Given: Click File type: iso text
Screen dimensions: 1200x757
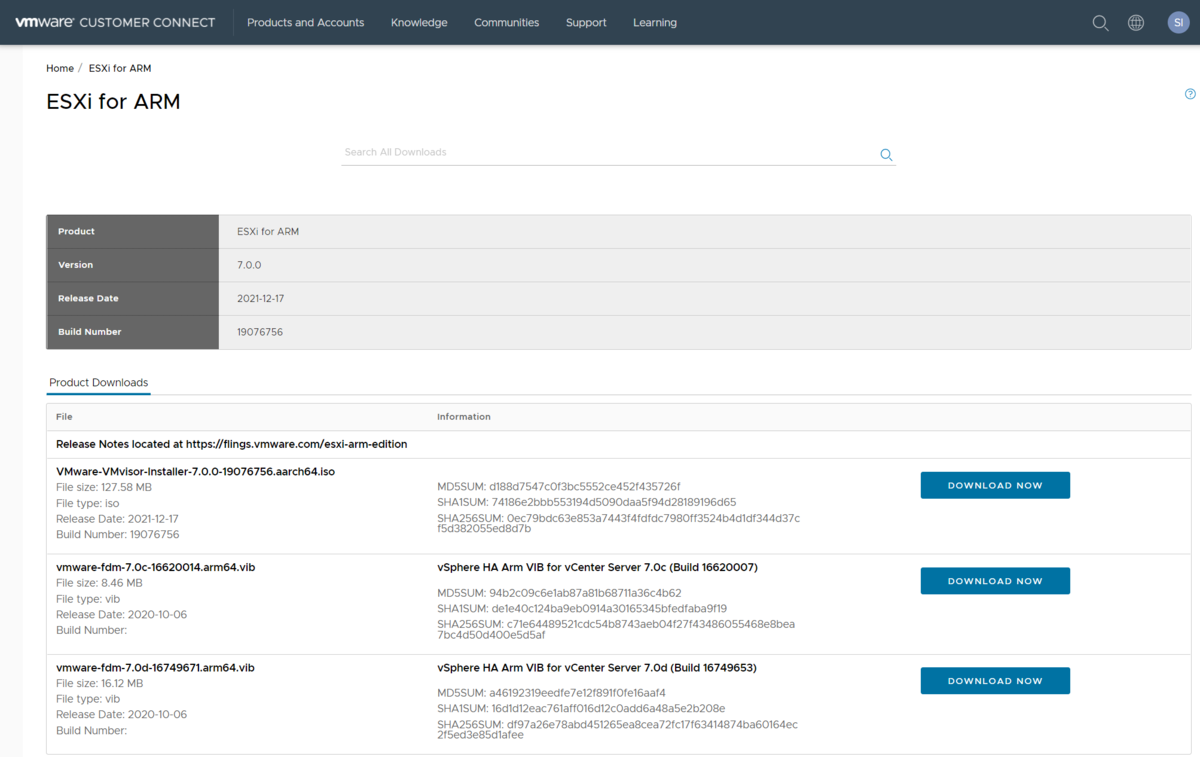Looking at the screenshot, I should 88,503.
